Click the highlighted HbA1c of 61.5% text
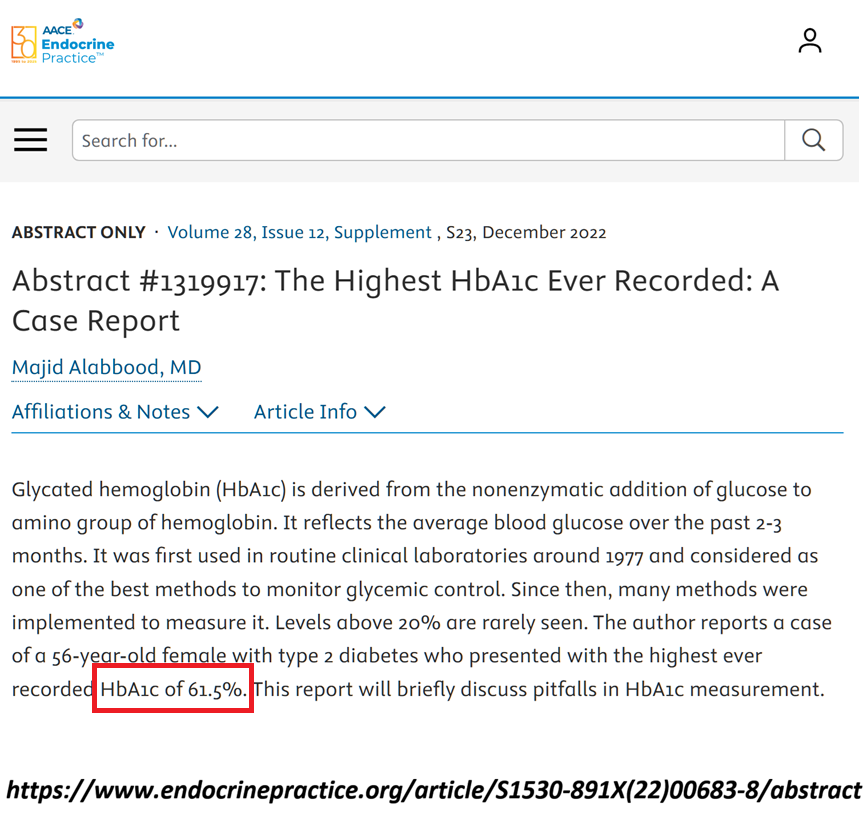This screenshot has height=831, width=865. 172,688
